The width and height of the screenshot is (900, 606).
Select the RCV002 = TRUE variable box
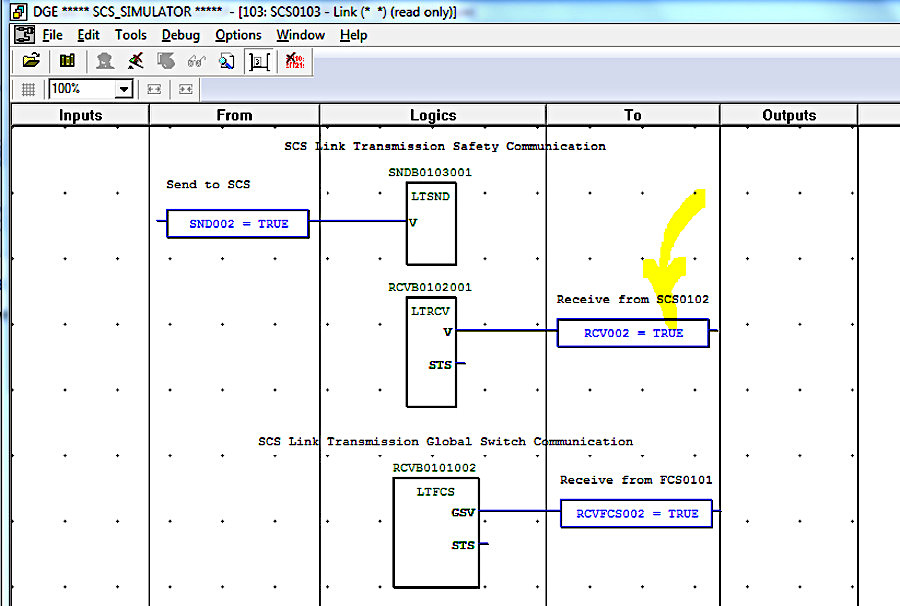click(633, 333)
